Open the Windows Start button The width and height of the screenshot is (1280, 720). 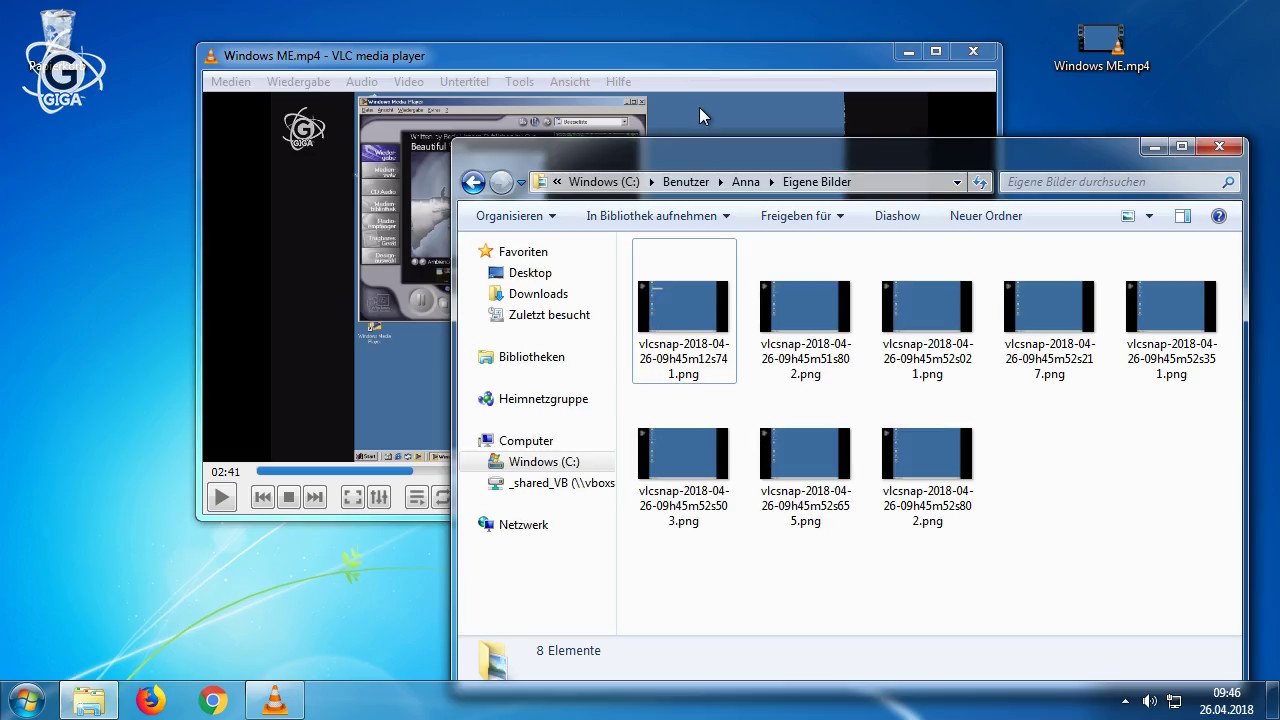(26, 700)
